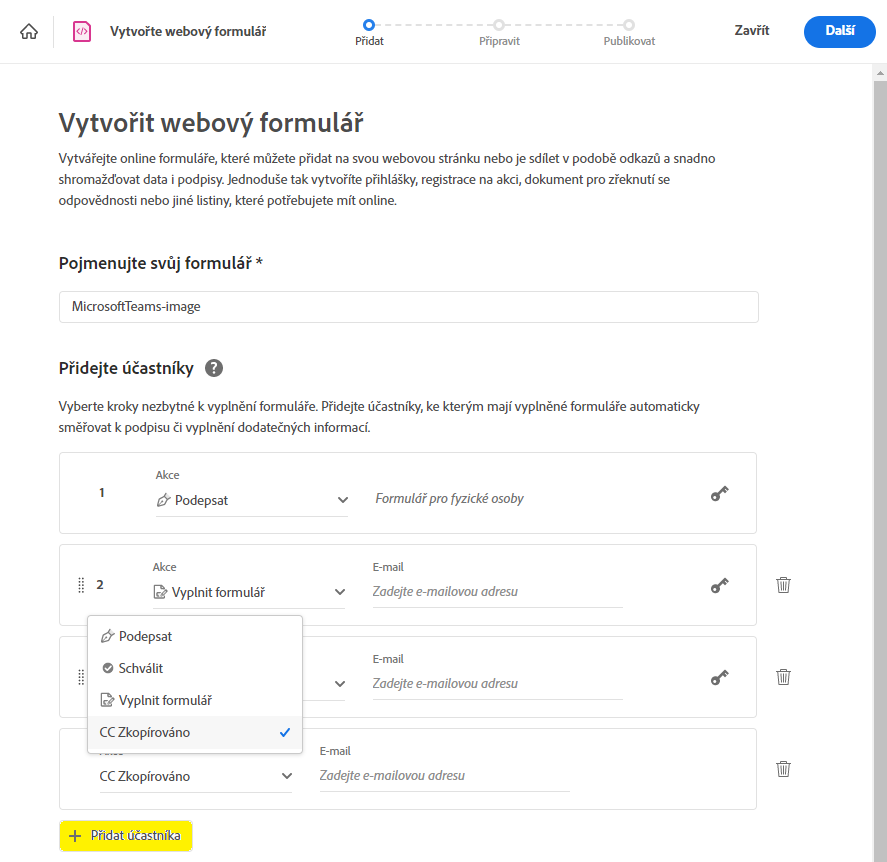
Task: Open Vyplnit formulář action dropdown
Action: click(249, 592)
